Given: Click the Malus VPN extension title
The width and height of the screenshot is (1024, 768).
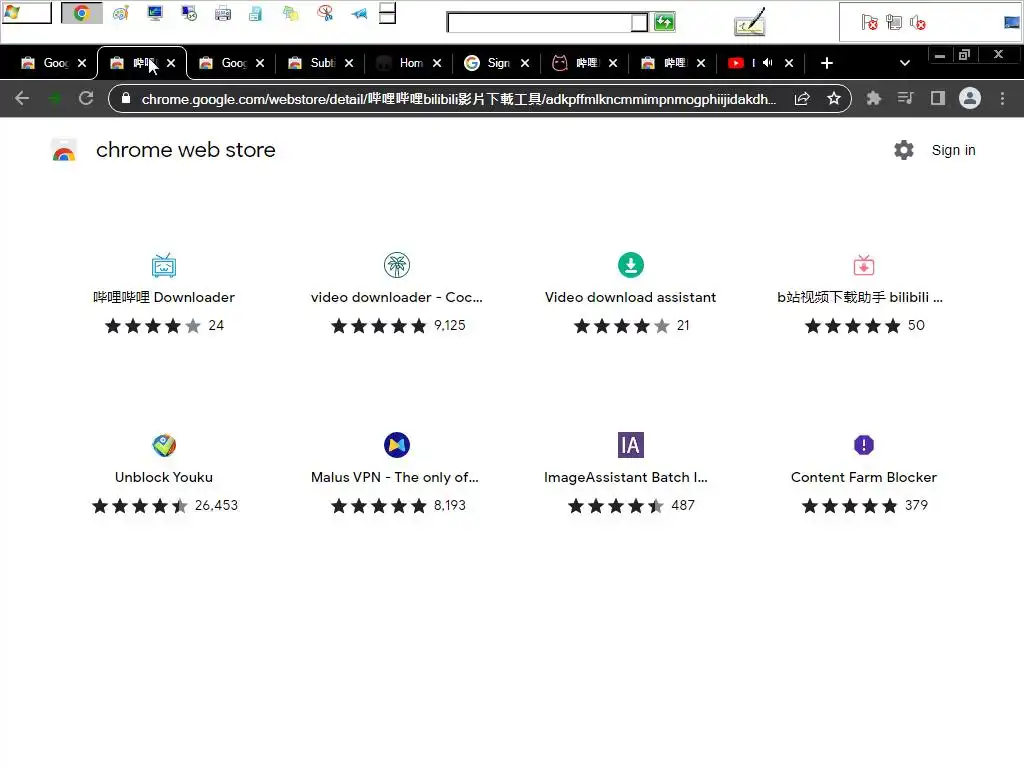Looking at the screenshot, I should click(x=395, y=477).
